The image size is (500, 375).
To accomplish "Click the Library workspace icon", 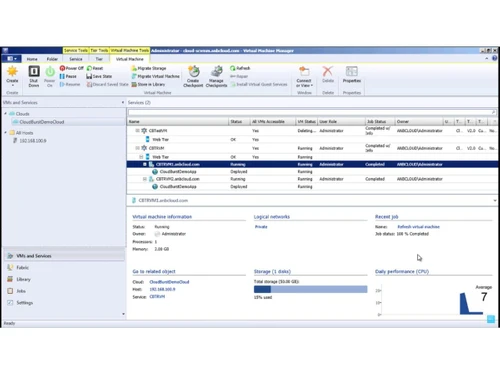I will [x=10, y=279].
